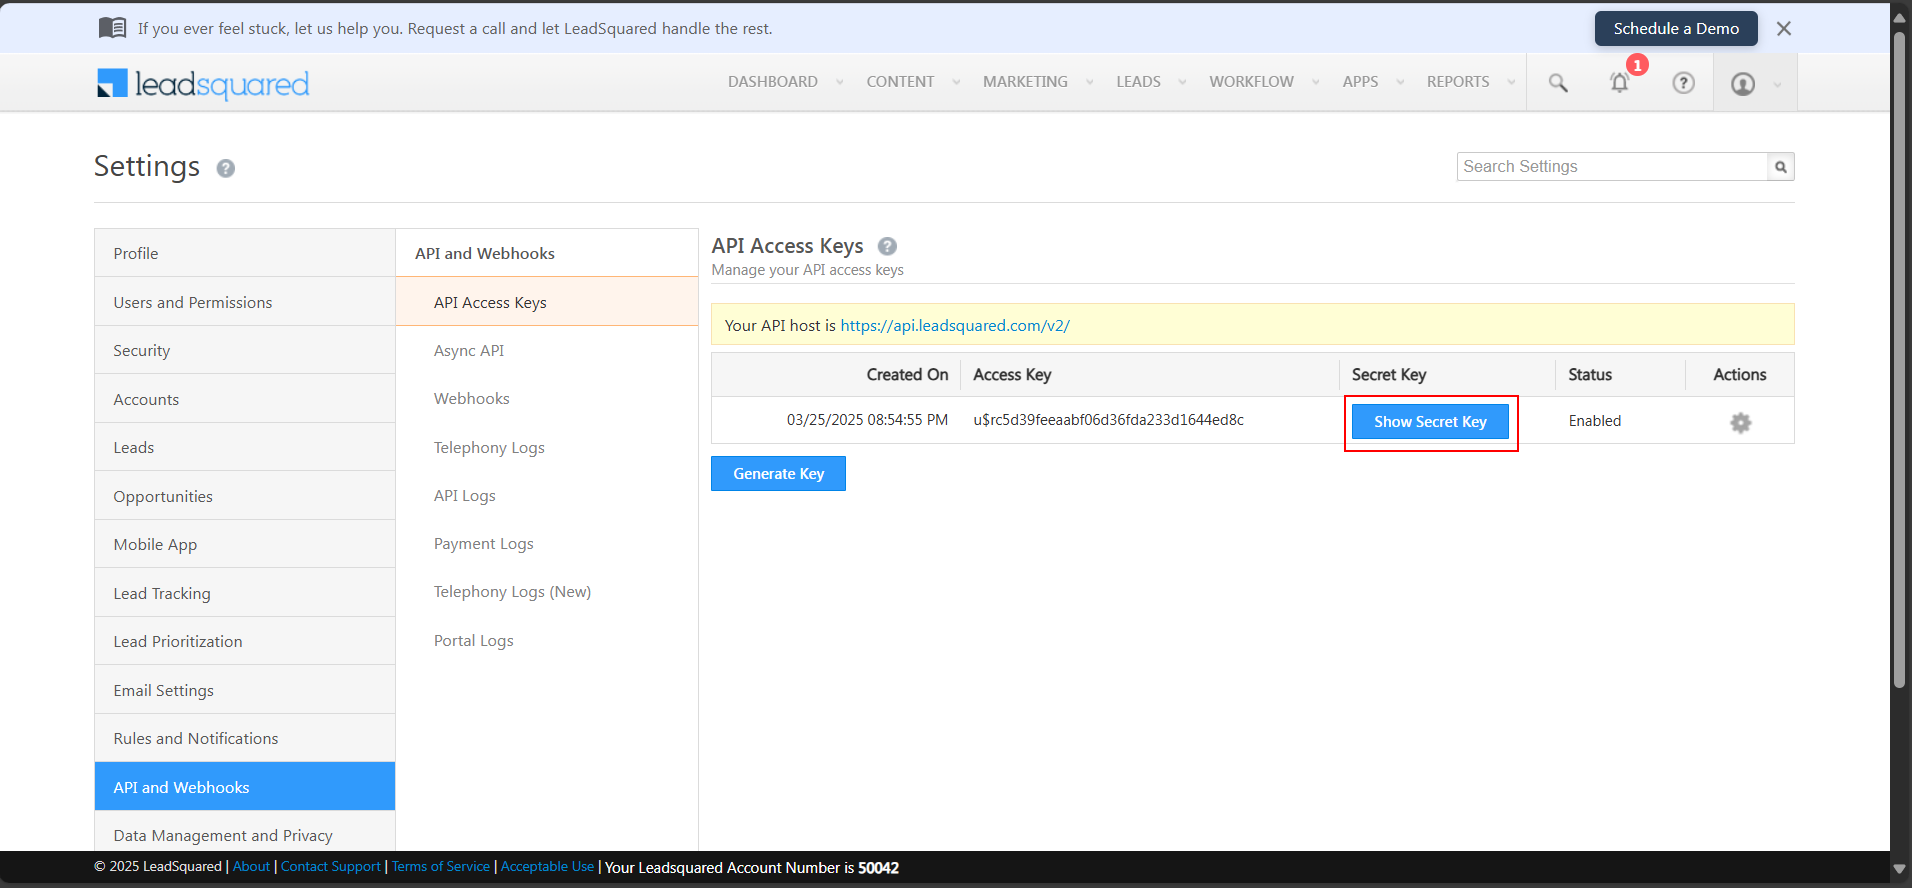Image resolution: width=1912 pixels, height=888 pixels.
Task: Select Webhooks in the API submenu
Action: [x=472, y=399]
